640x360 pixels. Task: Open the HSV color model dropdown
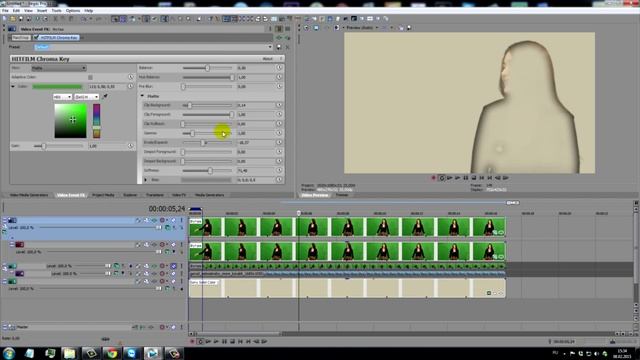click(x=62, y=97)
